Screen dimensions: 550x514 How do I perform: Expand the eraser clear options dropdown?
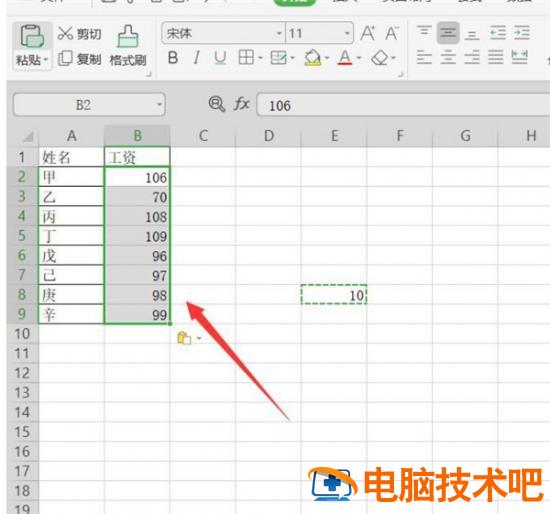click(x=393, y=58)
